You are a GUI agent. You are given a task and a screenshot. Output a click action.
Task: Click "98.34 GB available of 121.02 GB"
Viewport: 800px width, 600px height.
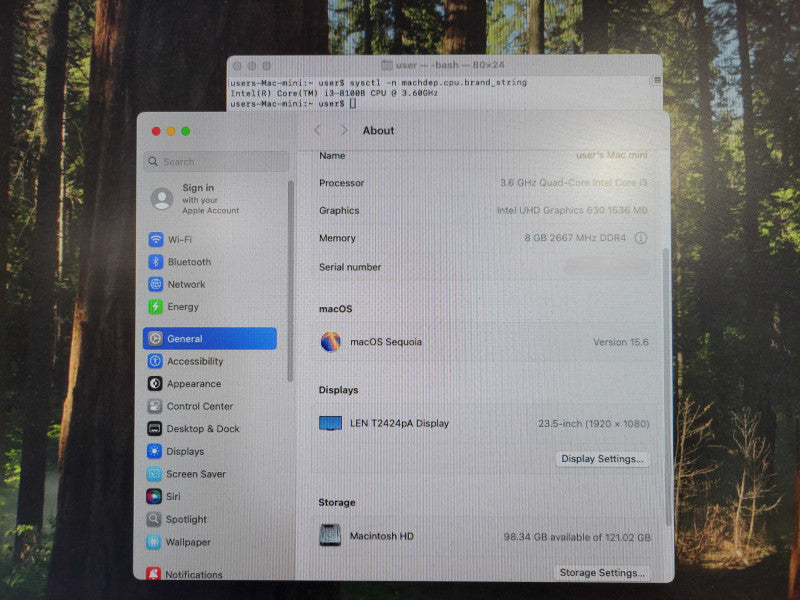tap(577, 537)
